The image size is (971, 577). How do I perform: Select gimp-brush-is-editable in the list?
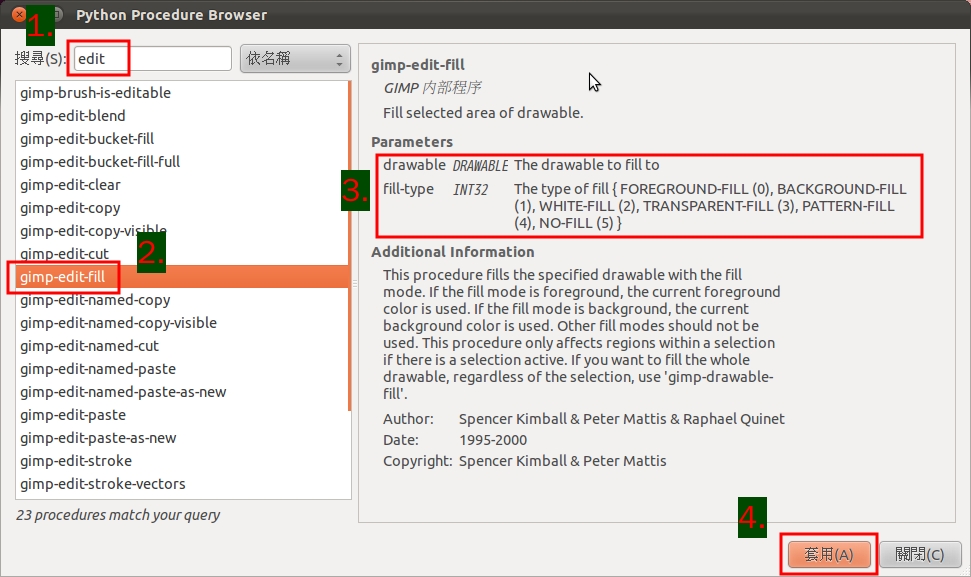[x=182, y=93]
